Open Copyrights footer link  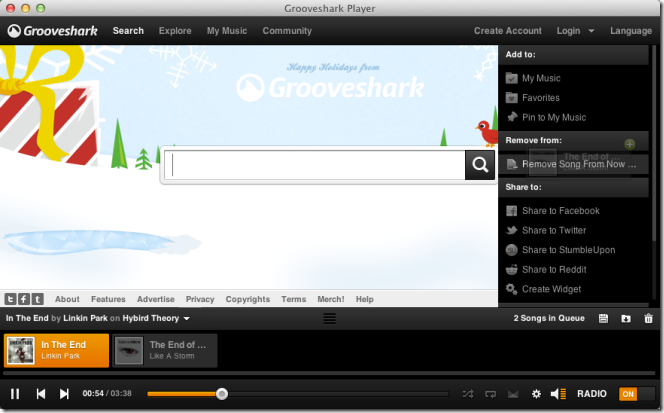pyautogui.click(x=248, y=299)
